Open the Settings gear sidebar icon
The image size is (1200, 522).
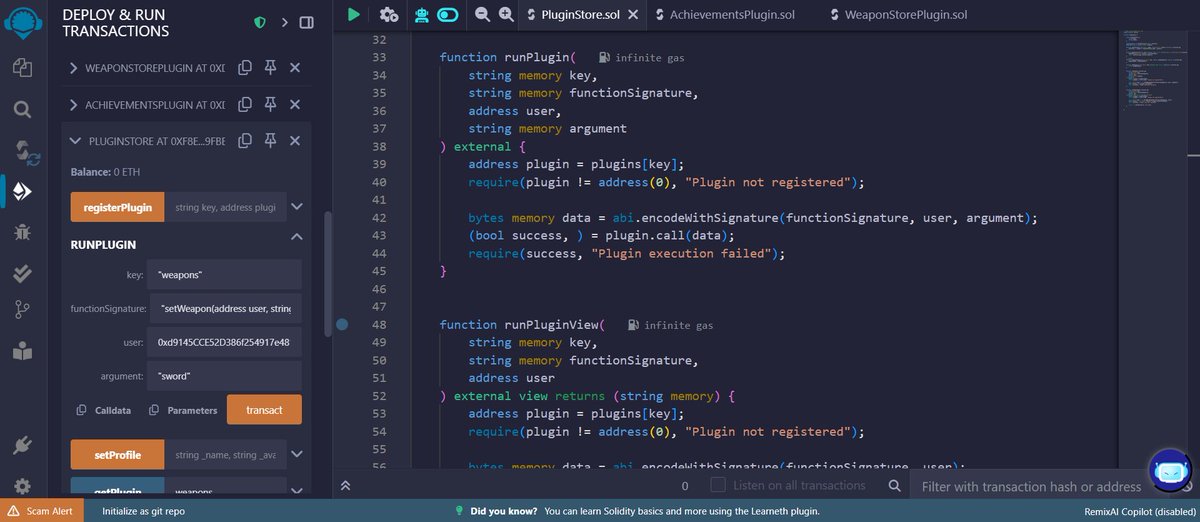(x=21, y=486)
